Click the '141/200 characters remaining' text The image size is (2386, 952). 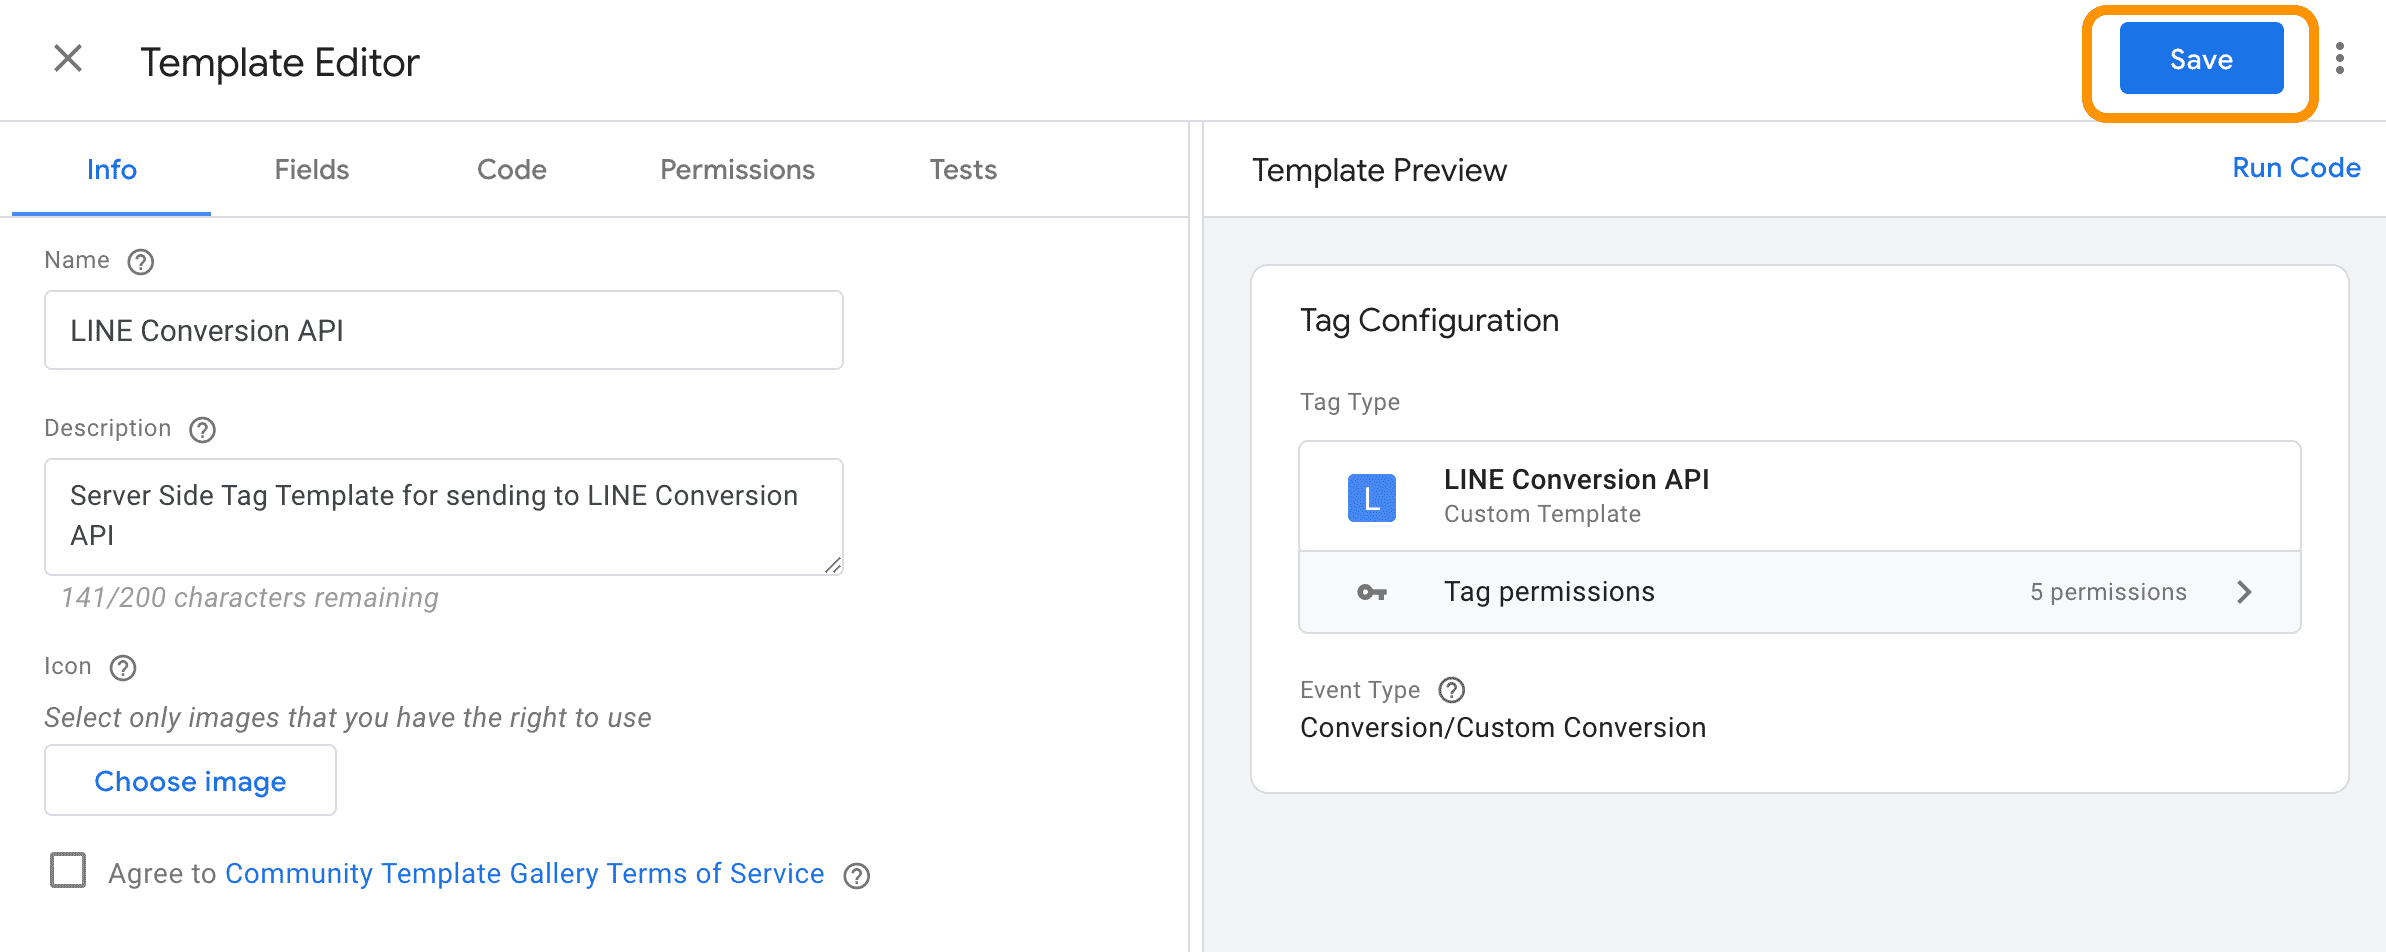coord(250,598)
